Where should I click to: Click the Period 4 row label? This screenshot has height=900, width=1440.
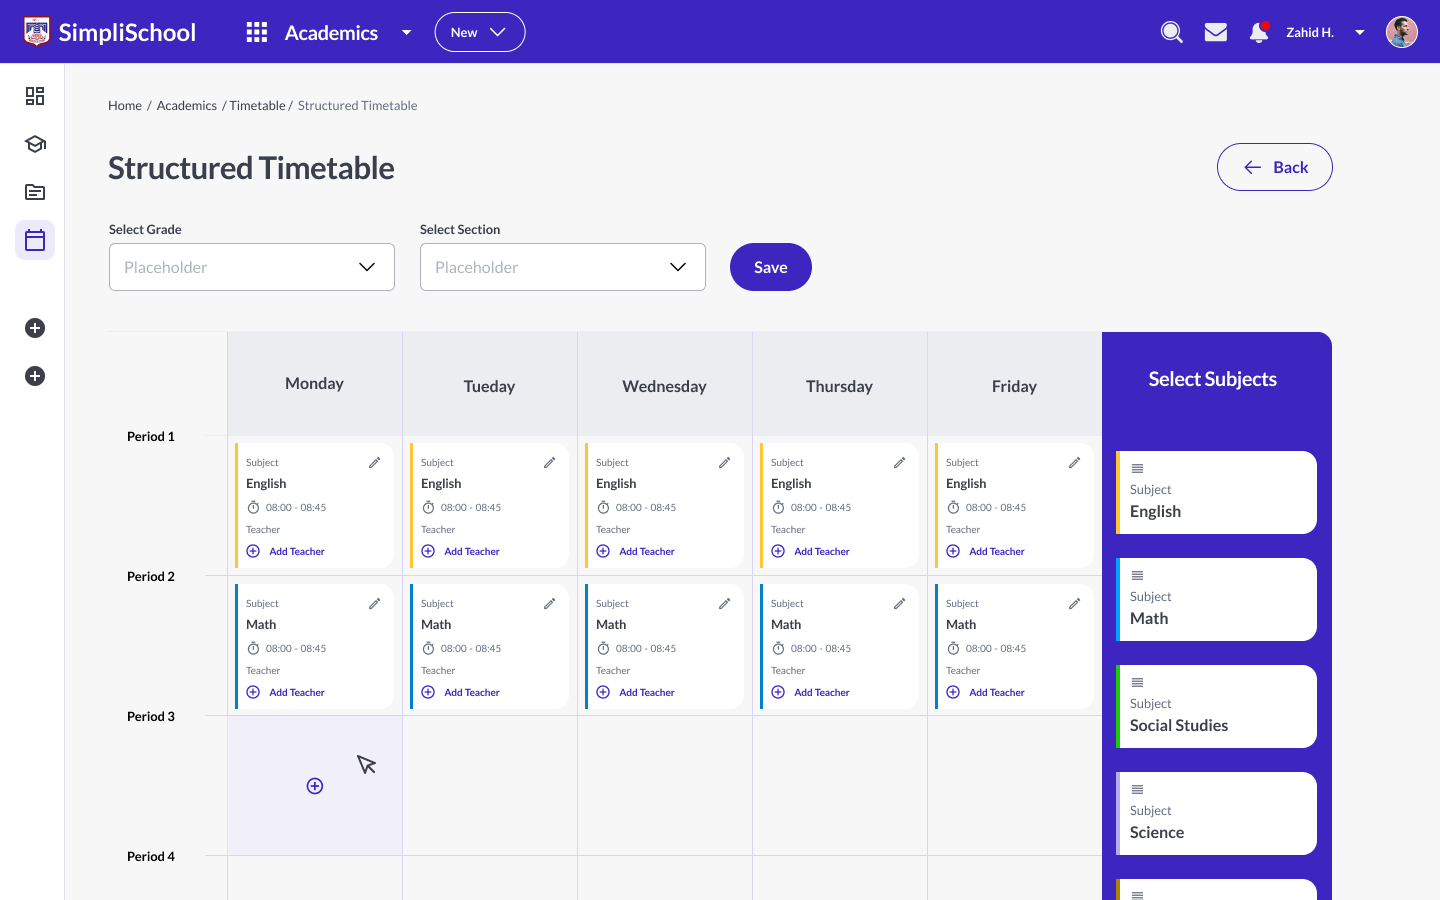[x=151, y=856]
